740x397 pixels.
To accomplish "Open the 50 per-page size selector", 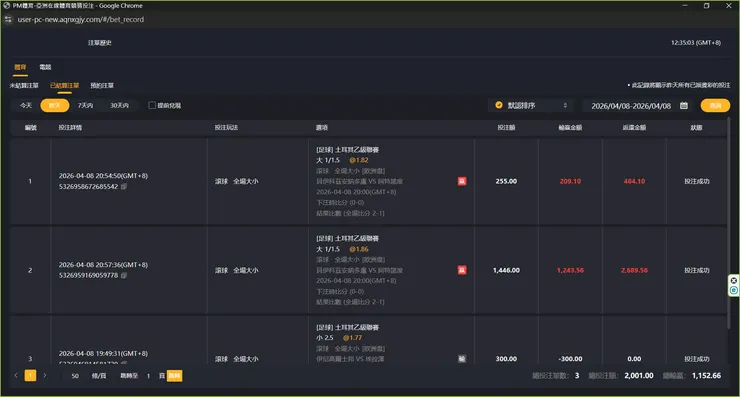I will (76, 376).
